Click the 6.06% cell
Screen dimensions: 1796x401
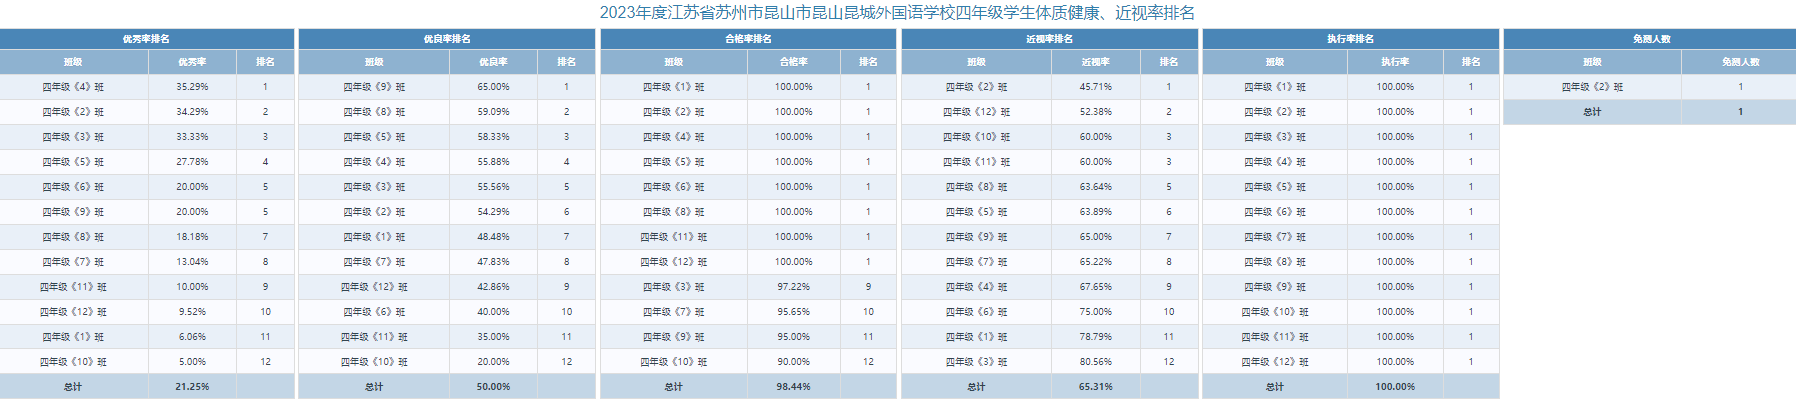point(192,337)
